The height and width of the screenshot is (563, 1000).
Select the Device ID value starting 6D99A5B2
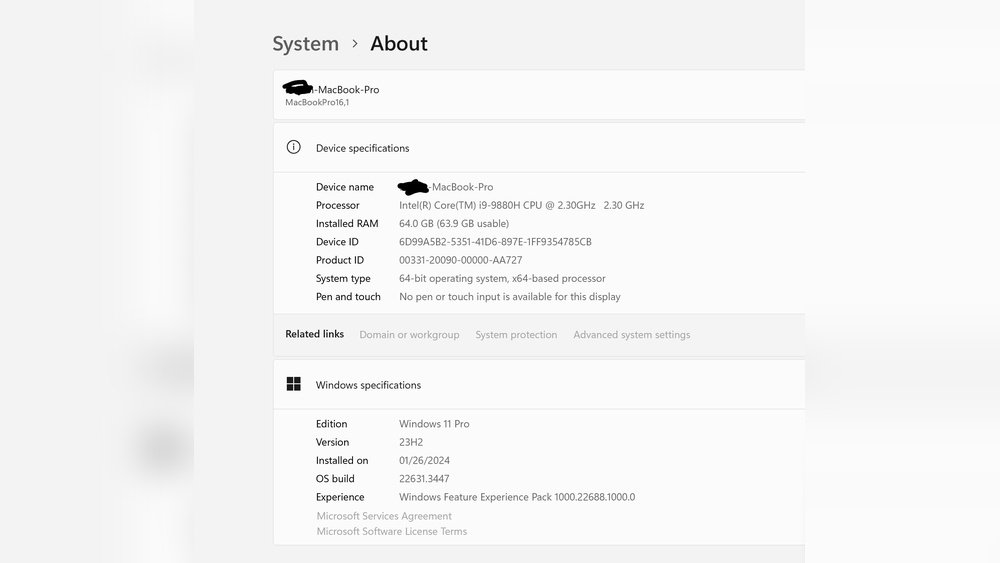pyautogui.click(x=495, y=242)
